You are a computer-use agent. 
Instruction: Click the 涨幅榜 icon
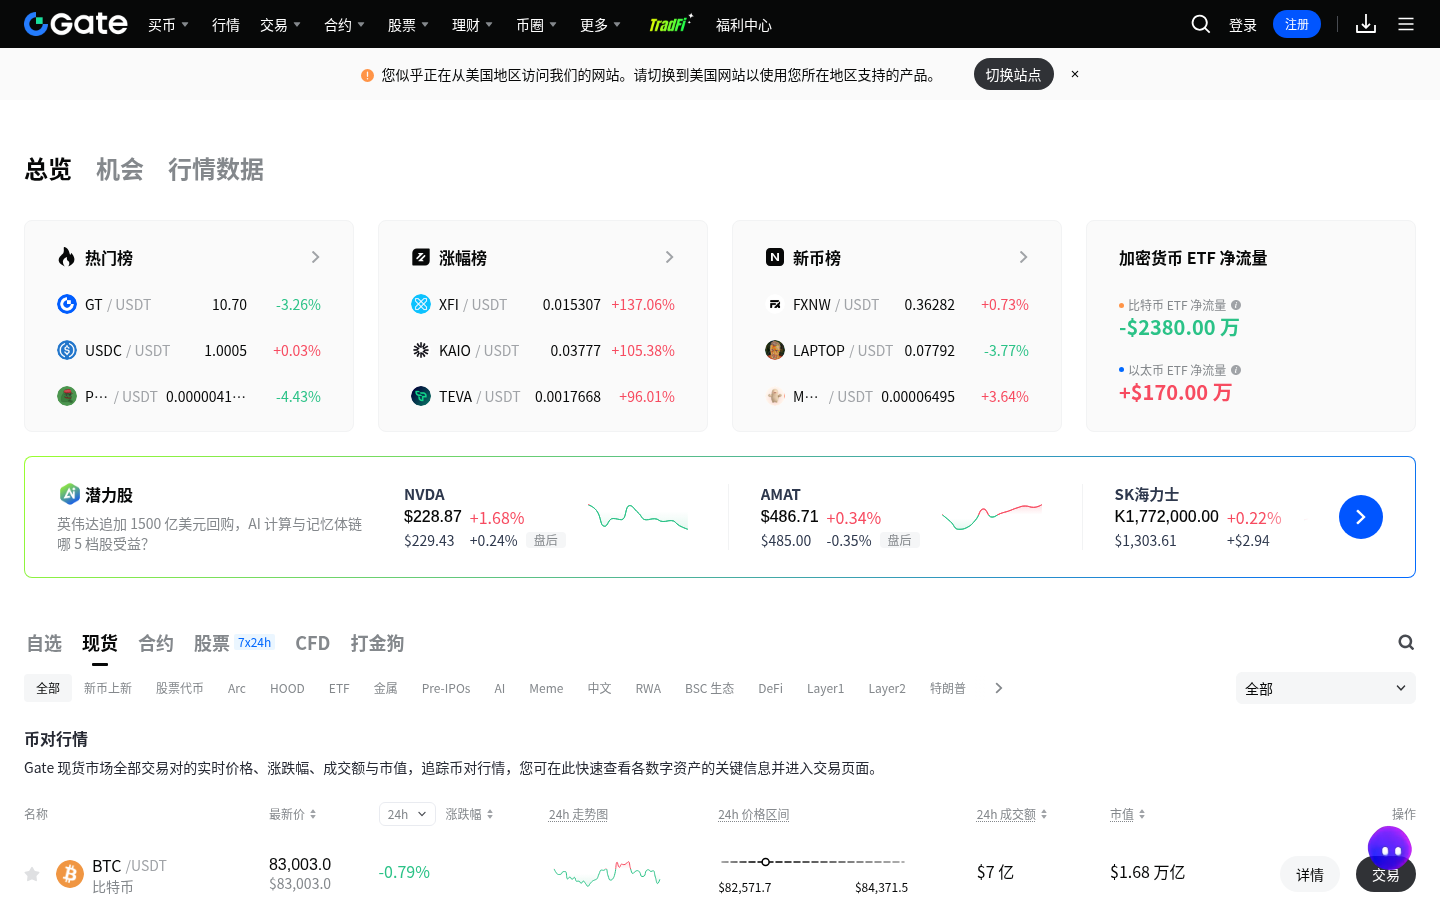(x=421, y=257)
